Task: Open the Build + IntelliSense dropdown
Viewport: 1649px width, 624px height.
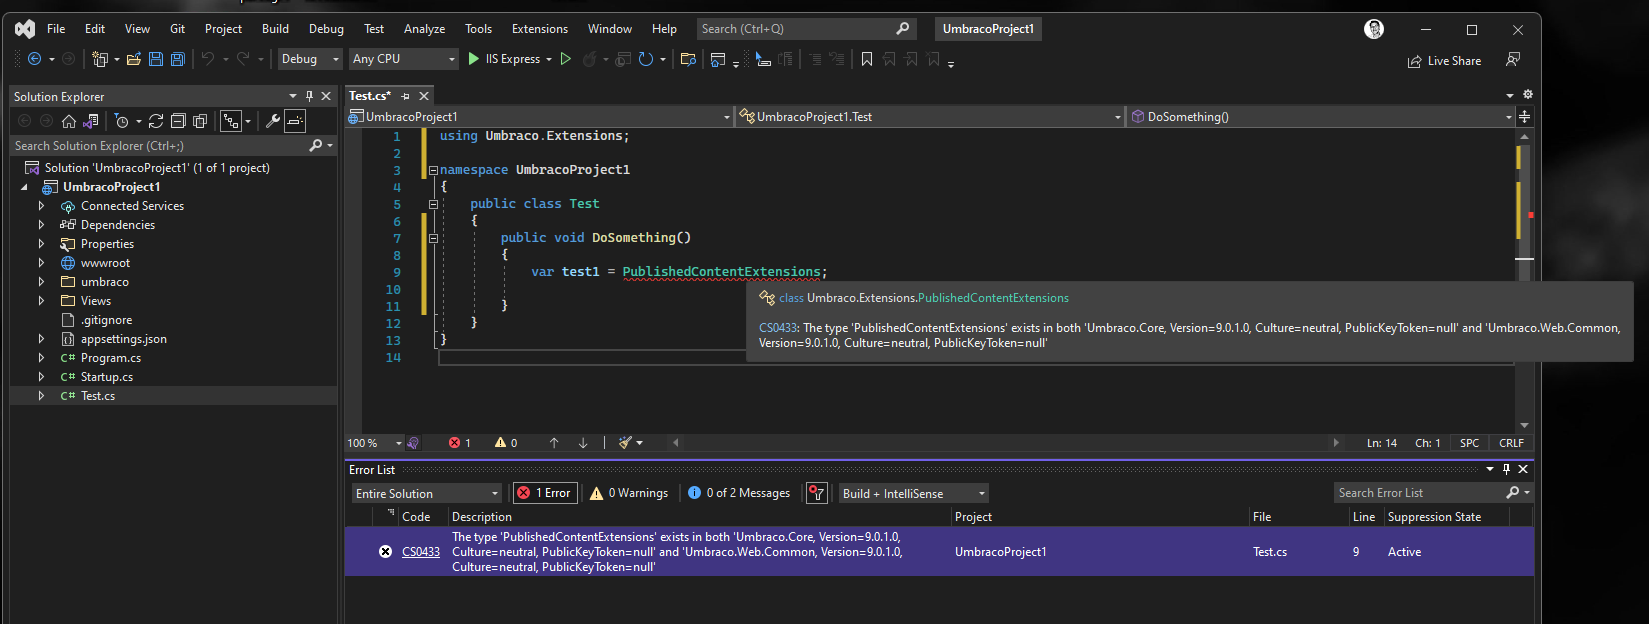Action: click(x=913, y=493)
